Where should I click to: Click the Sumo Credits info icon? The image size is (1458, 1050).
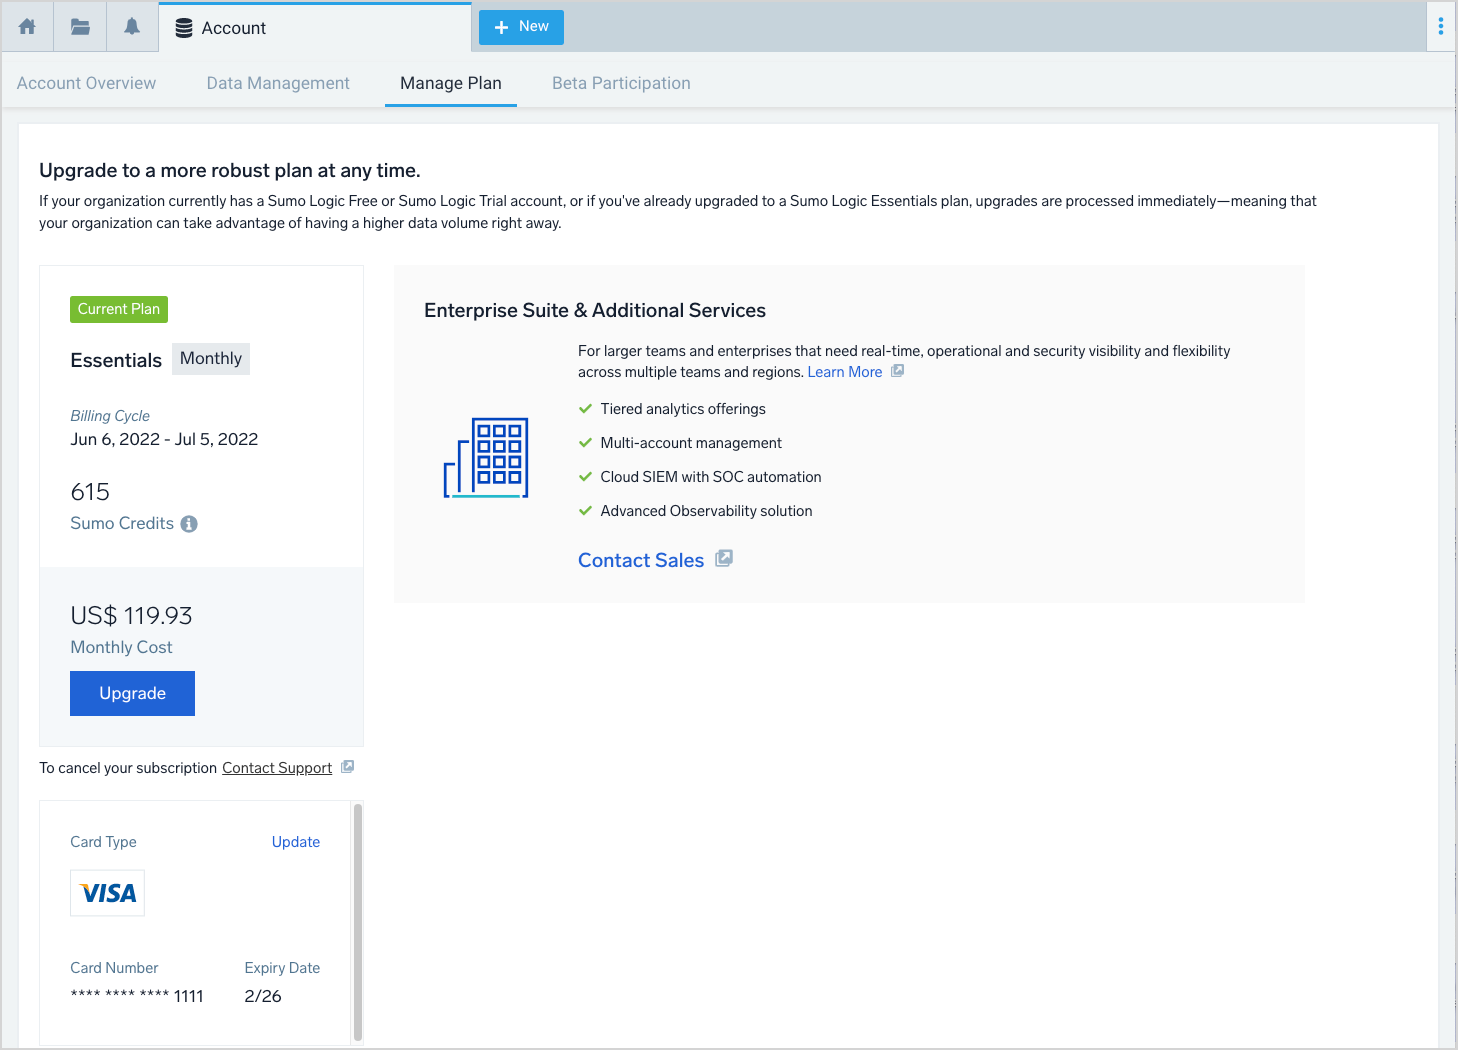coord(189,524)
